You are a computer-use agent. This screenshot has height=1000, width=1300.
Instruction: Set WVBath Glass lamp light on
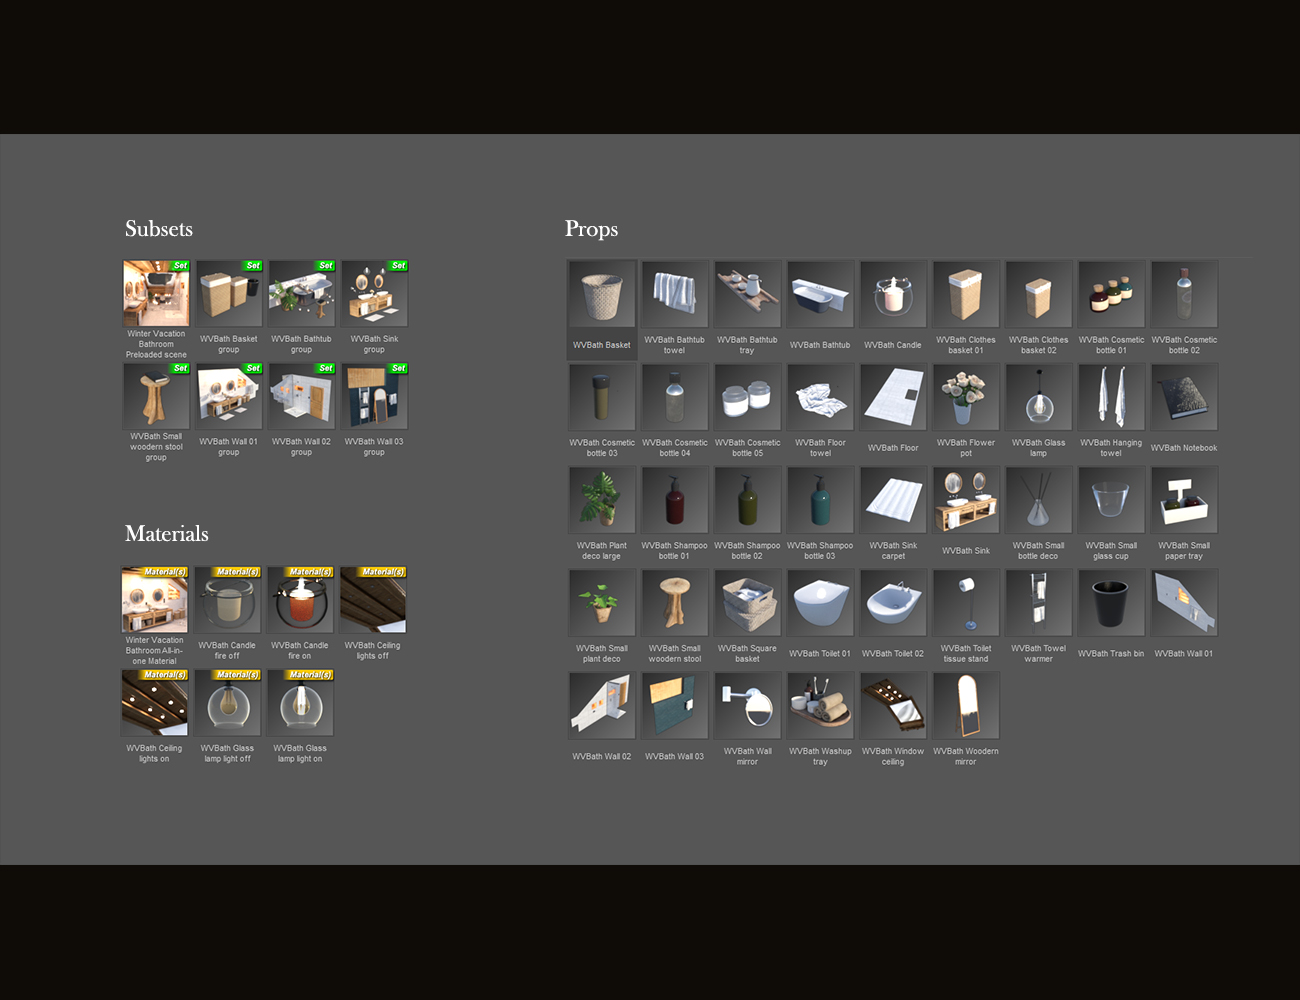coord(301,703)
